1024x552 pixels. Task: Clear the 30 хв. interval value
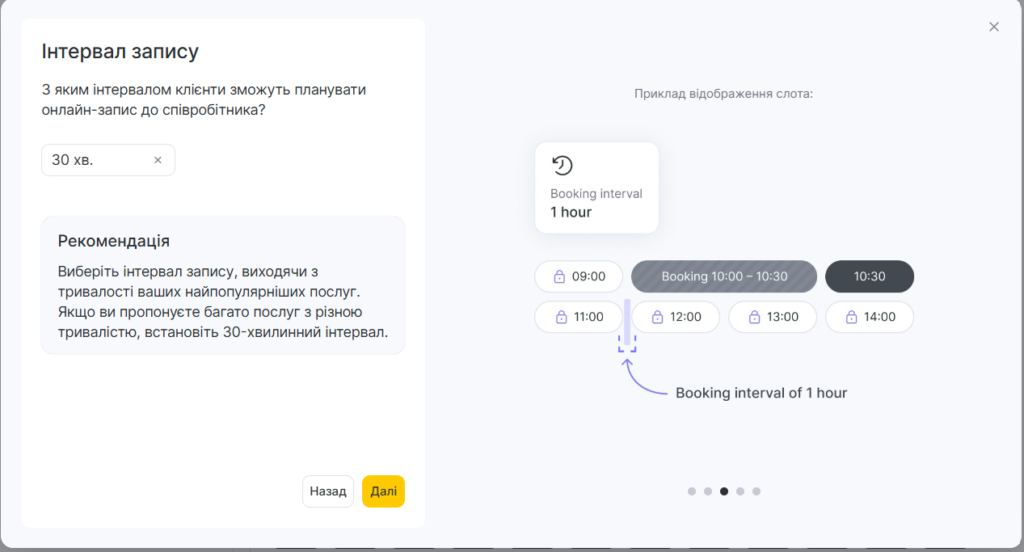pos(157,160)
